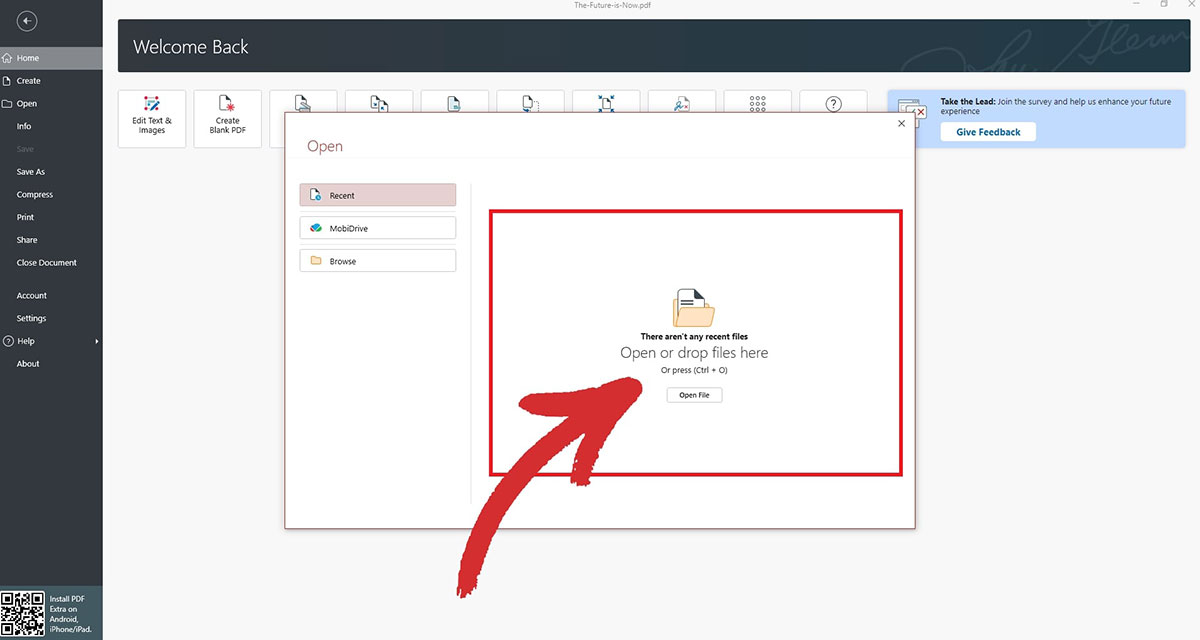
Task: Select the Edit Text & Images tool
Action: (151, 117)
